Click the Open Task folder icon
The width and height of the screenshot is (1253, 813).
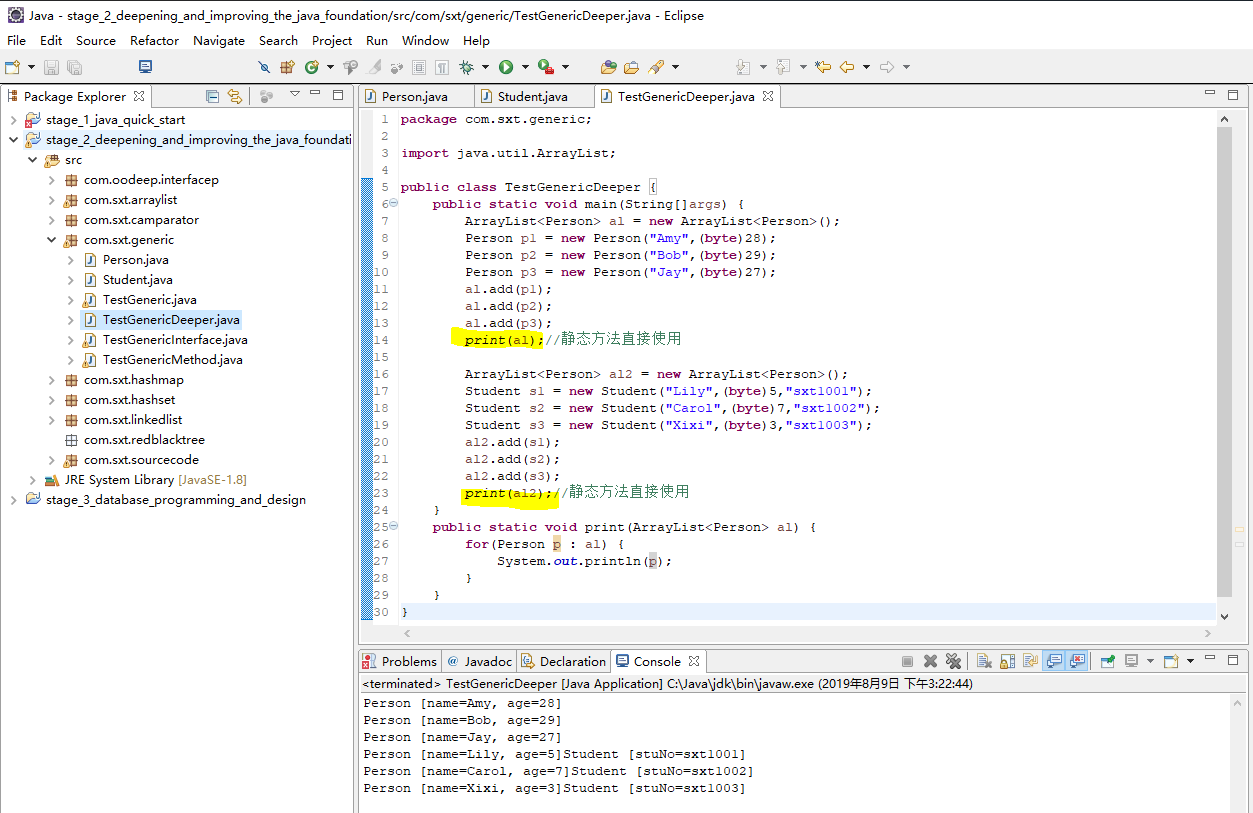(631, 67)
